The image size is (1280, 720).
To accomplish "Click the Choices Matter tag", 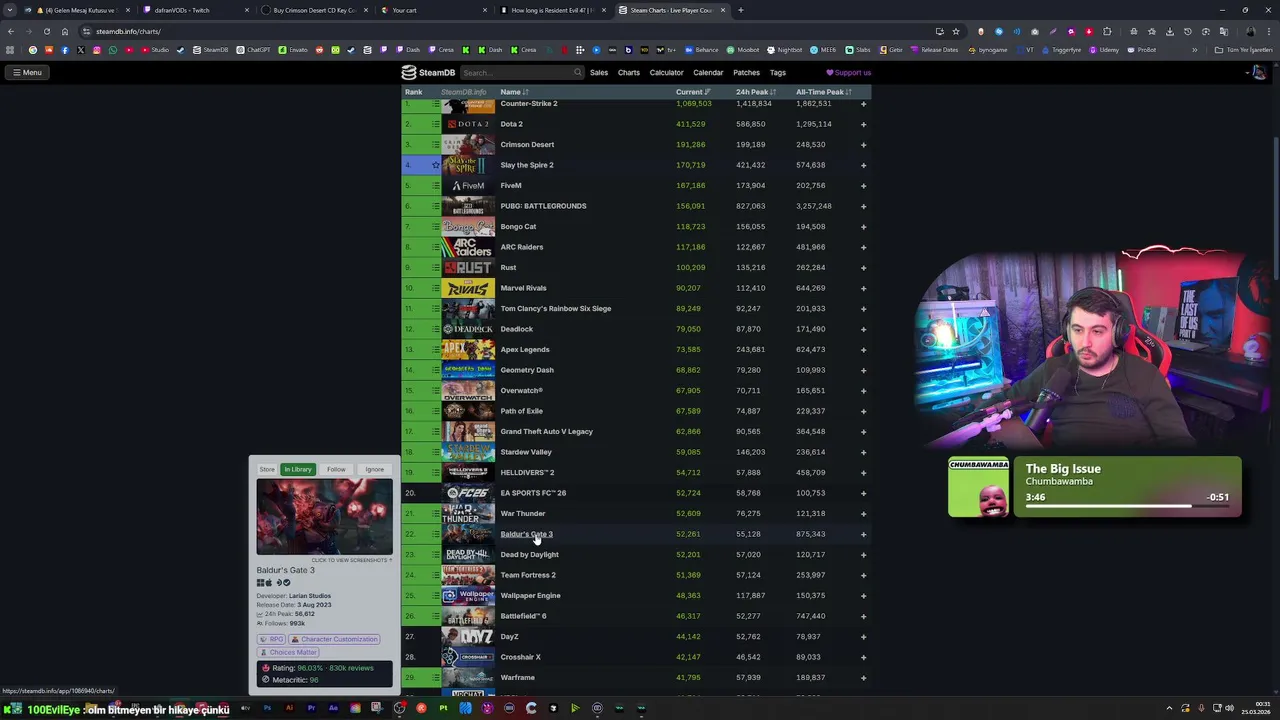I will [288, 652].
